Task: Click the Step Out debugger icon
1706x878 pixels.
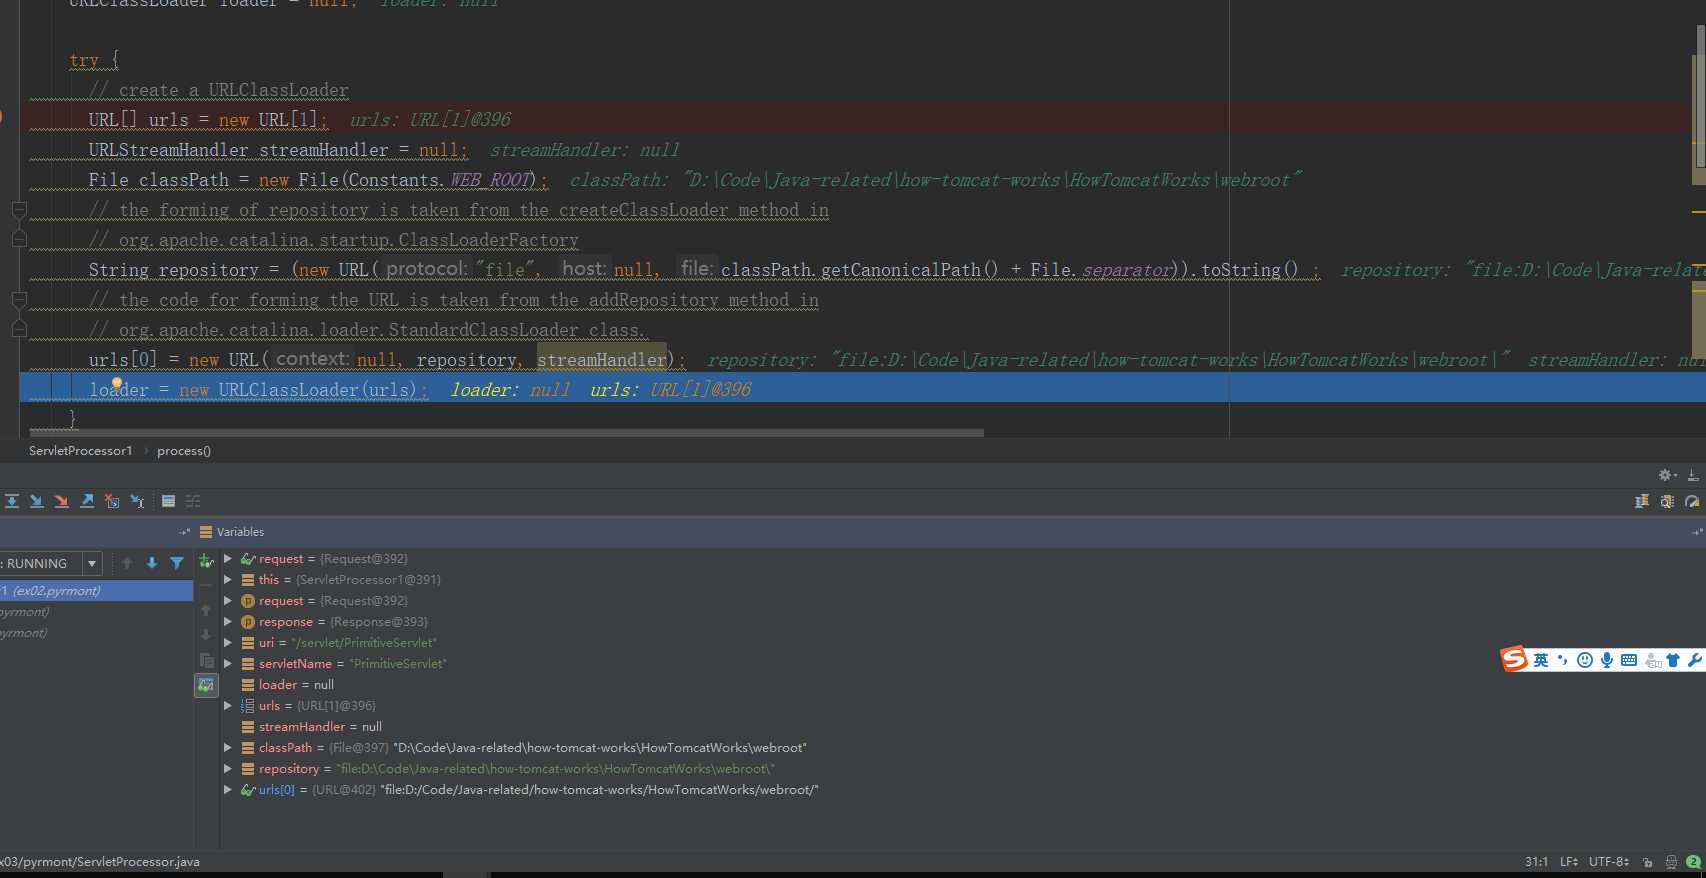Action: point(87,501)
